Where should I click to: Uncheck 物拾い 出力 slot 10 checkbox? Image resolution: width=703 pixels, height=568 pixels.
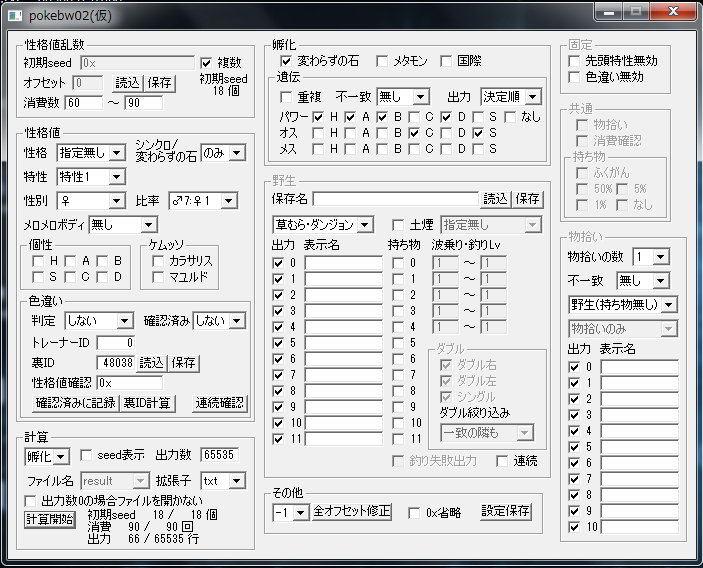574,527
